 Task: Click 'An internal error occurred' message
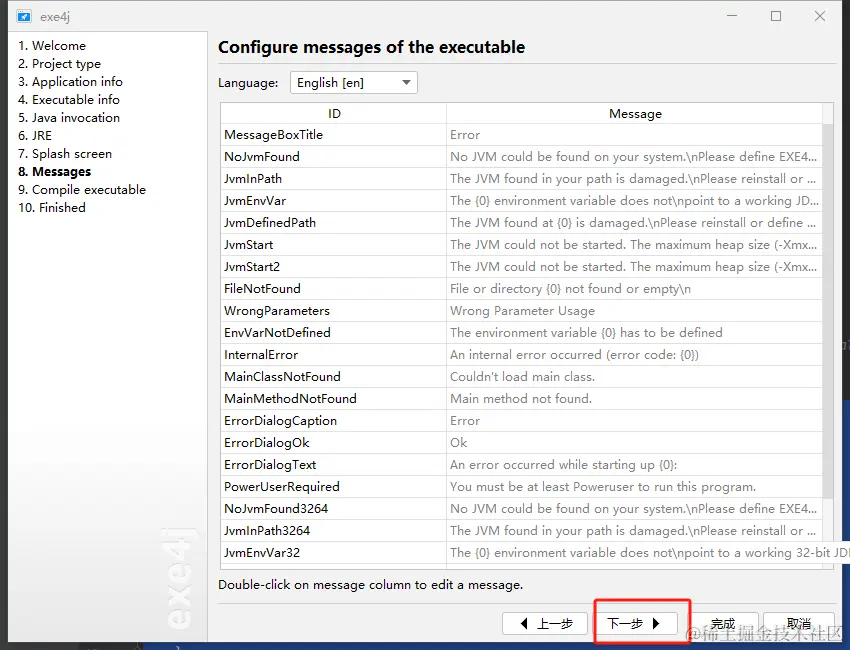point(634,355)
